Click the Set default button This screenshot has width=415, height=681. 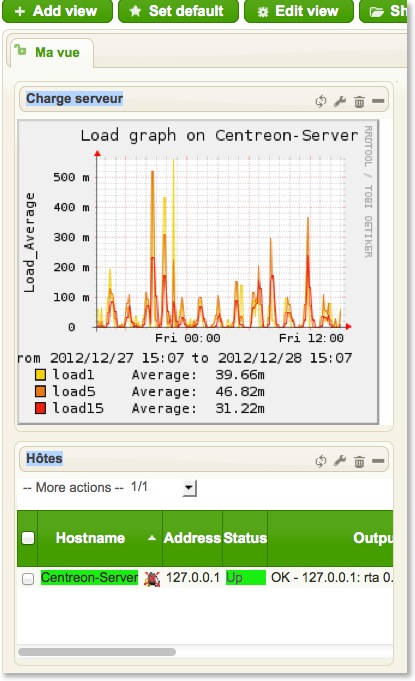[x=178, y=11]
